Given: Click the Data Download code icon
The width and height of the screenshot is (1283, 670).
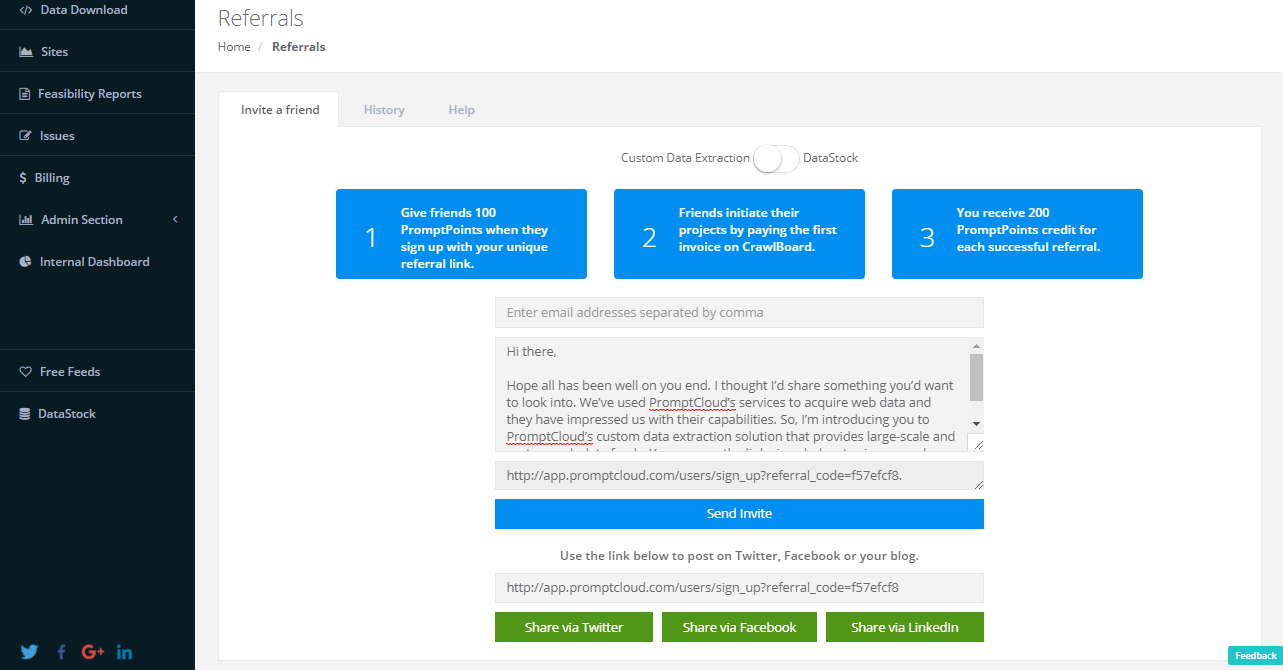Looking at the screenshot, I should coord(26,10).
